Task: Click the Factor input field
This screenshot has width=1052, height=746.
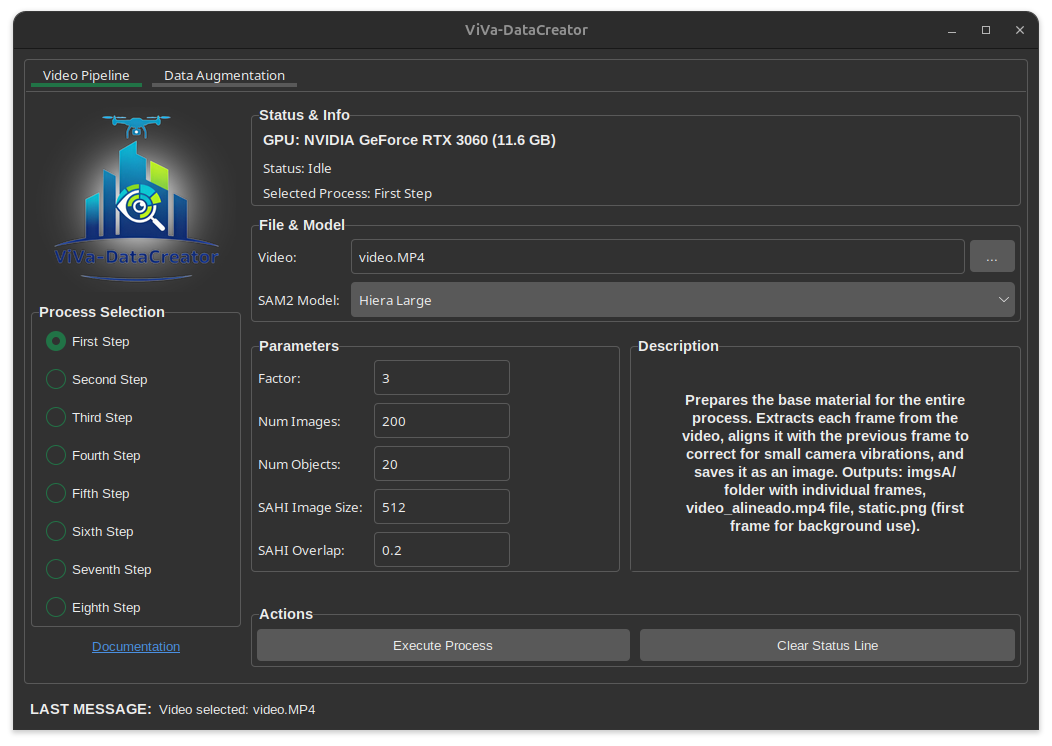Action: (x=441, y=377)
